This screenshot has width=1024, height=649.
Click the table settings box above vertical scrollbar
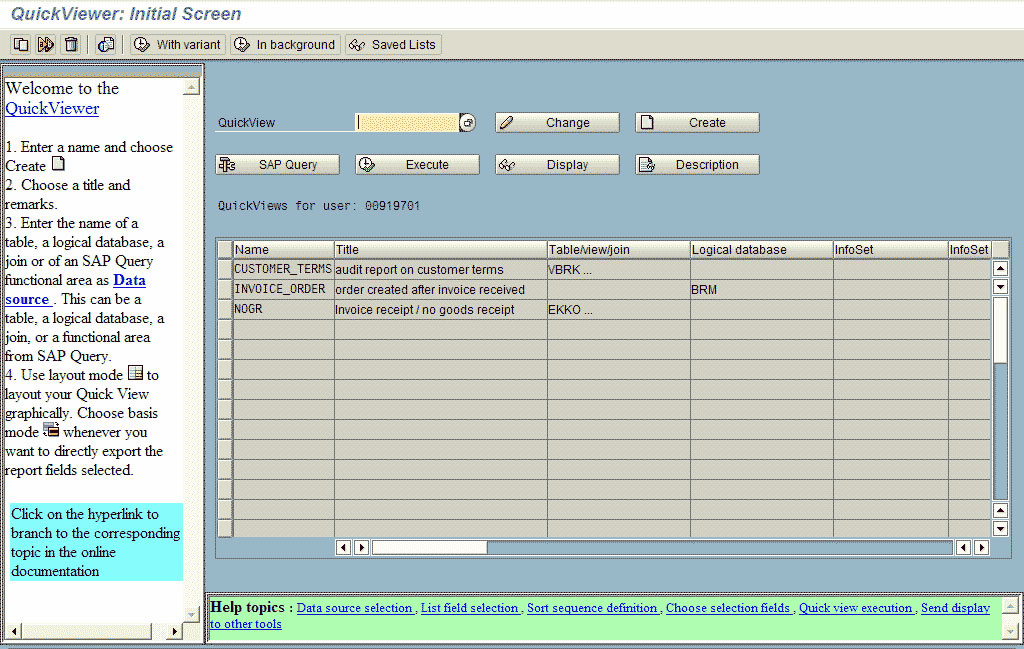click(x=1000, y=249)
